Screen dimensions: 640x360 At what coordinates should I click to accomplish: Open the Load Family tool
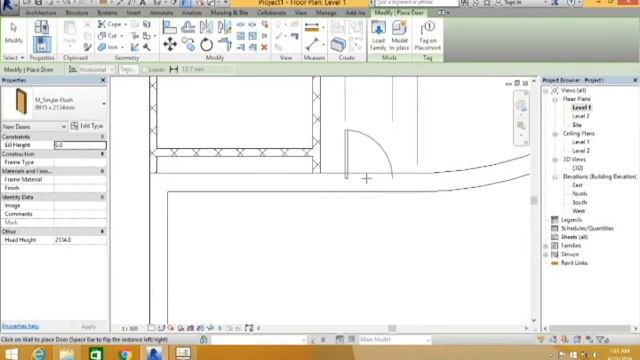coord(378,36)
